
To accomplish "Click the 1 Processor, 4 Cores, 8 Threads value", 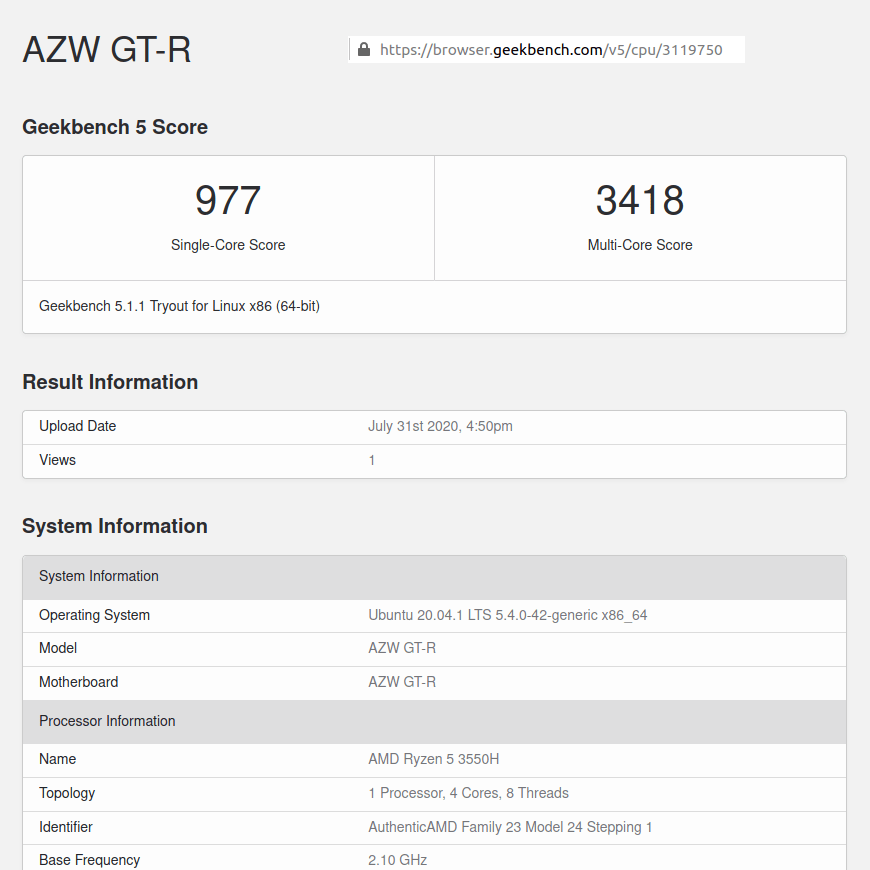I will (468, 793).
